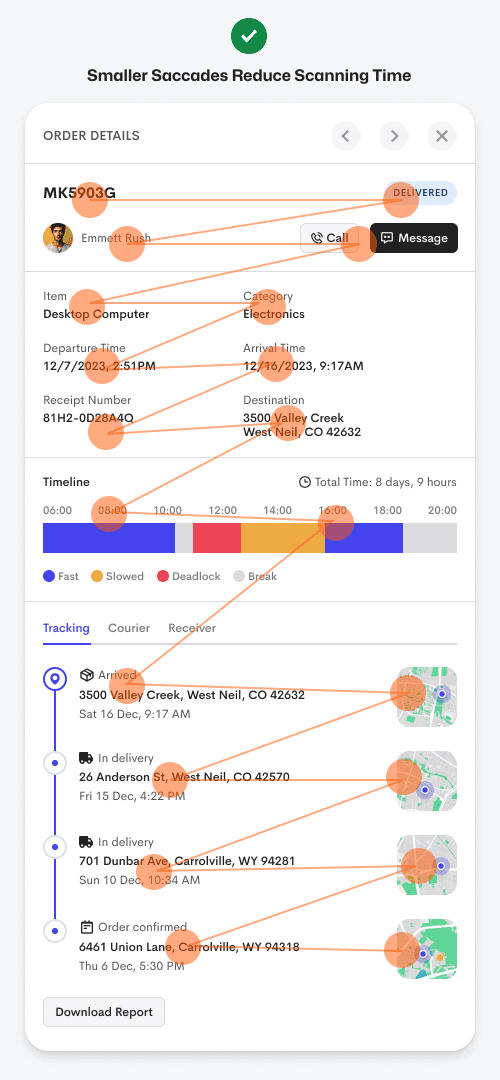Click the red Deadlock segment in timeline
The image size is (500, 1080).
point(217,538)
